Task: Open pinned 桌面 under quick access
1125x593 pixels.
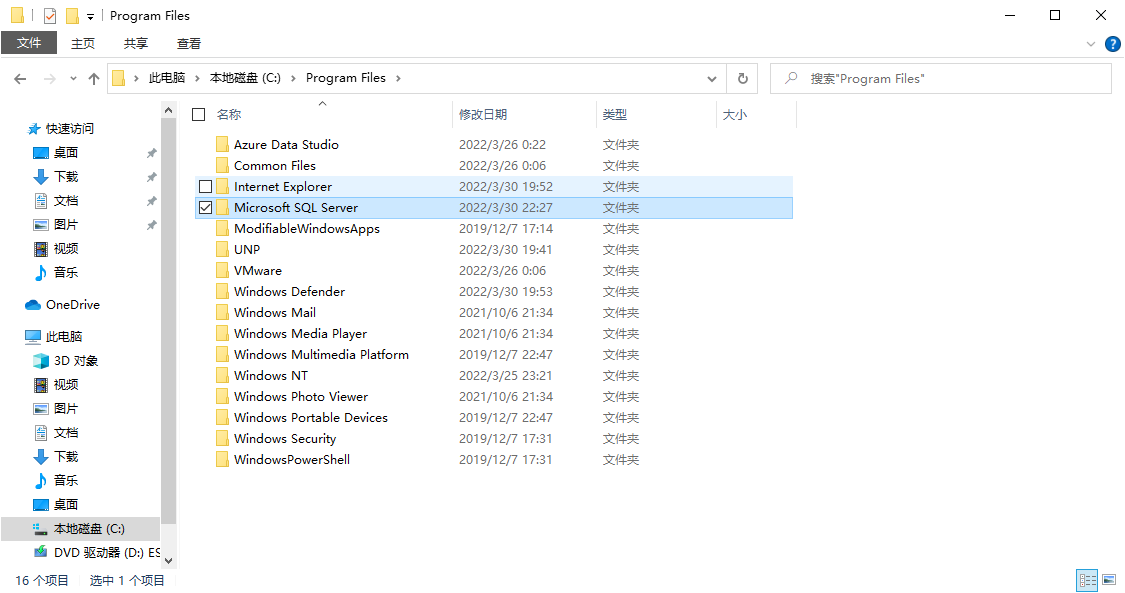Action: coord(66,153)
